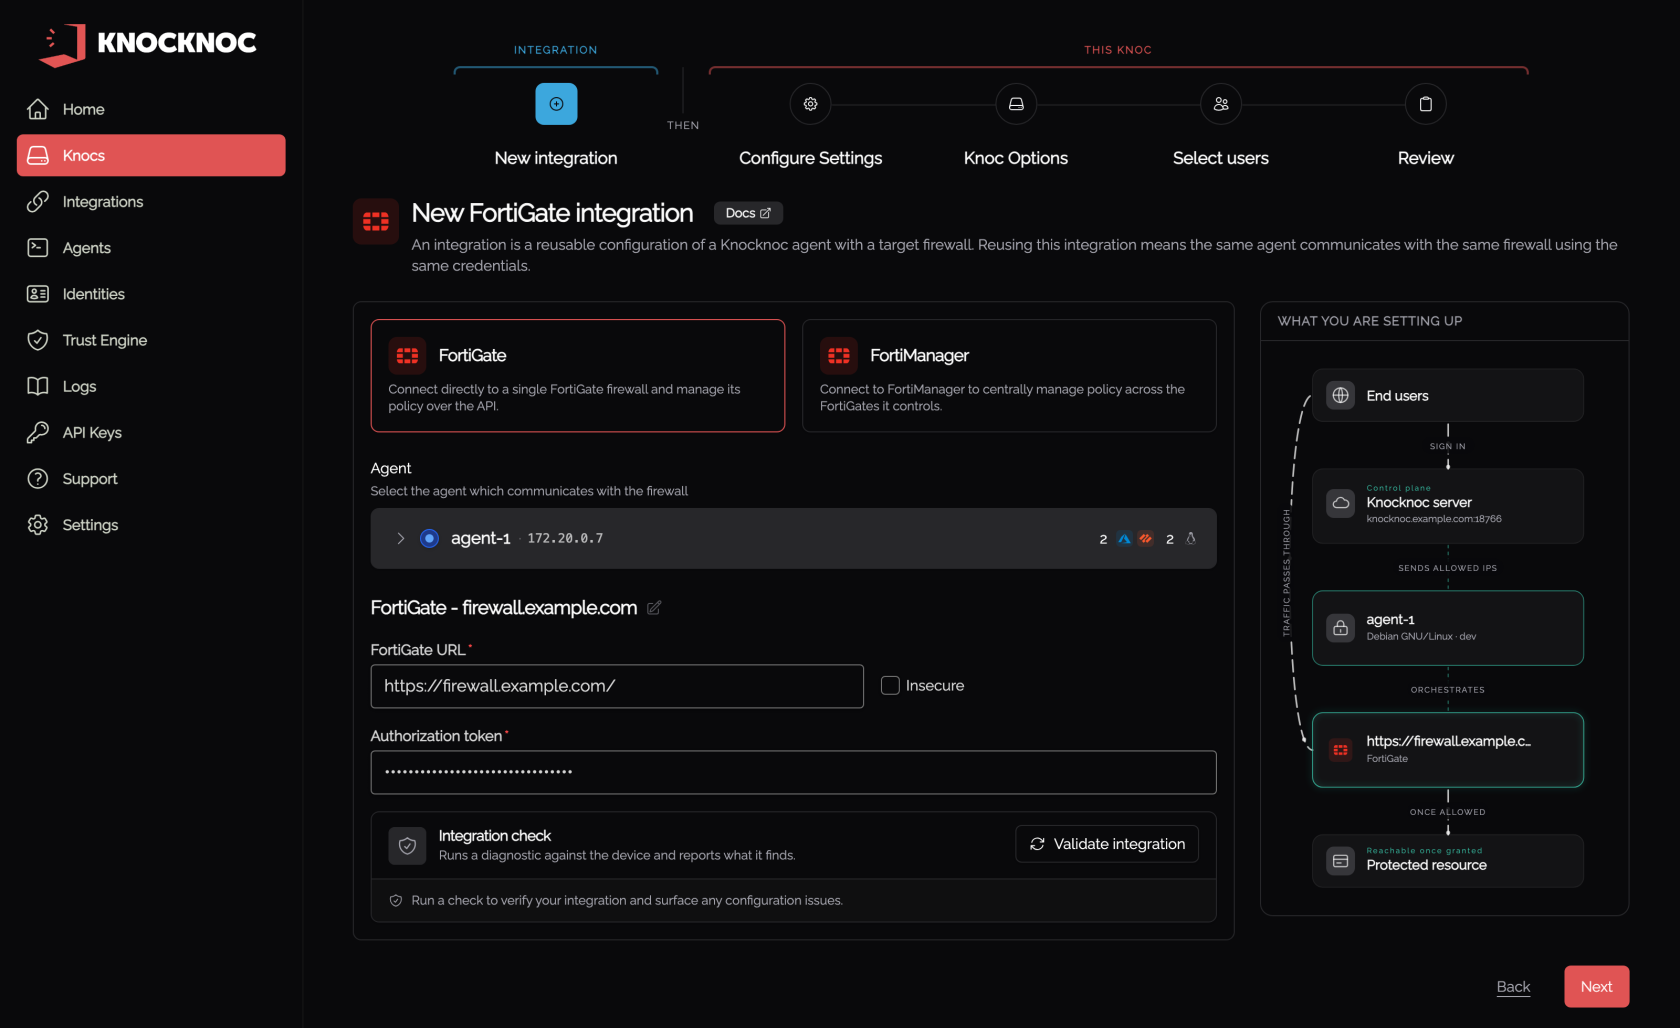Click the Review clipboard step icon
Viewport: 1680px width, 1028px height.
(x=1426, y=104)
